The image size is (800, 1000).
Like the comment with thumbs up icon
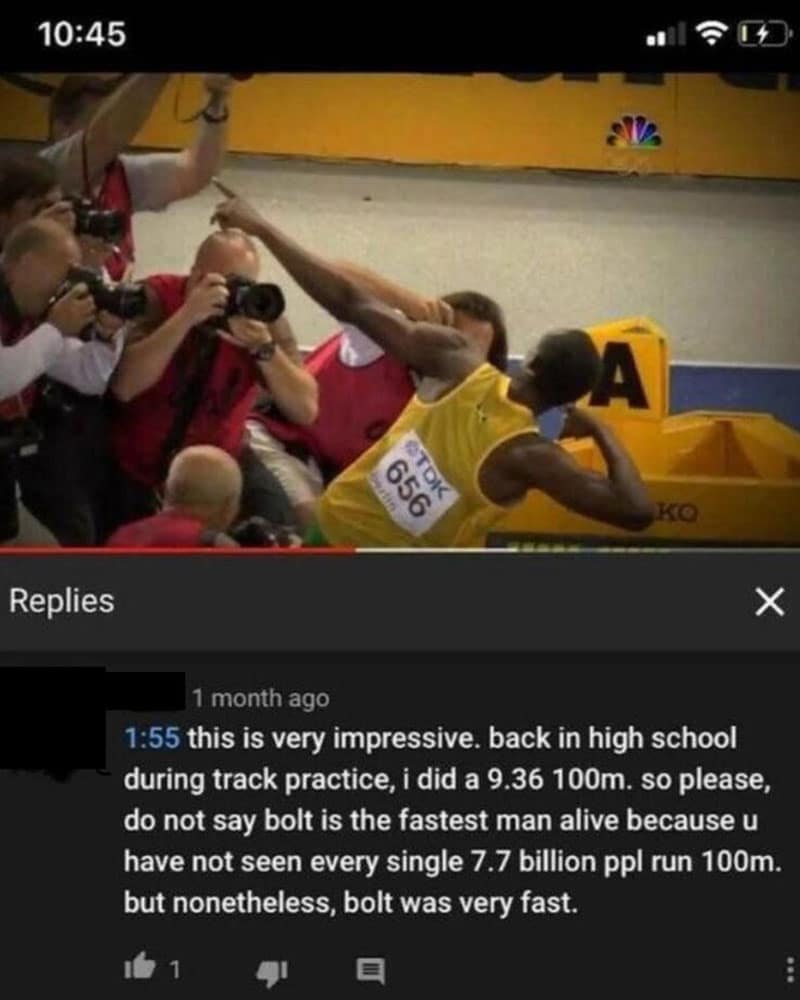pos(140,966)
